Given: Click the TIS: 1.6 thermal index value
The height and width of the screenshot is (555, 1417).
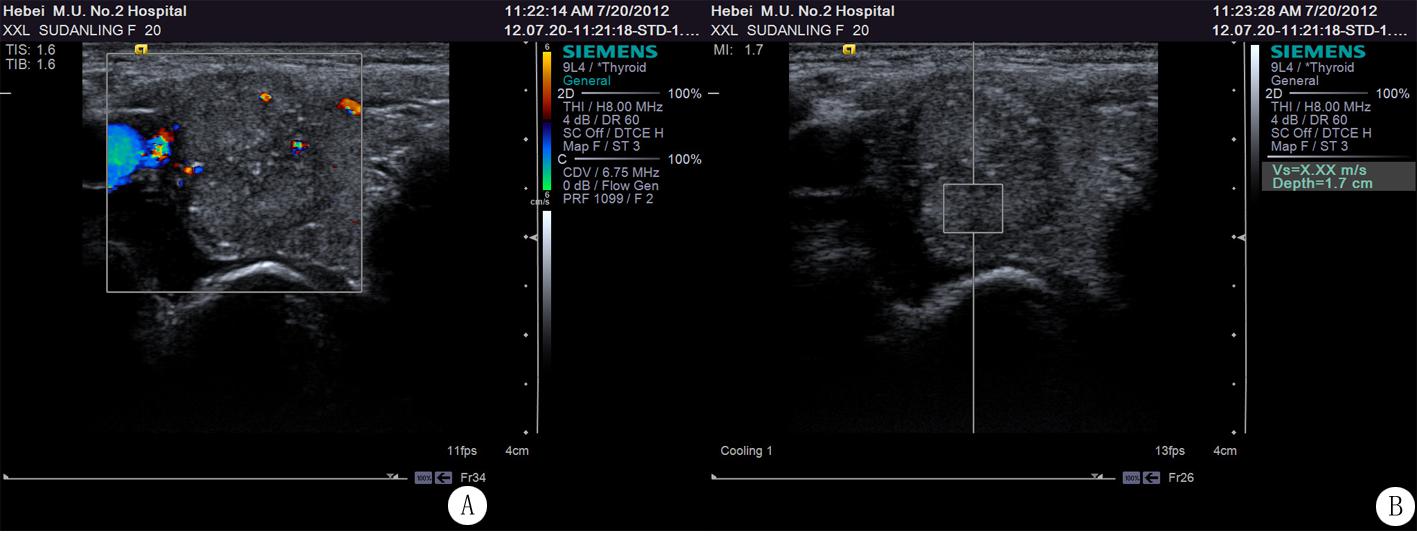Looking at the screenshot, I should (x=30, y=49).
